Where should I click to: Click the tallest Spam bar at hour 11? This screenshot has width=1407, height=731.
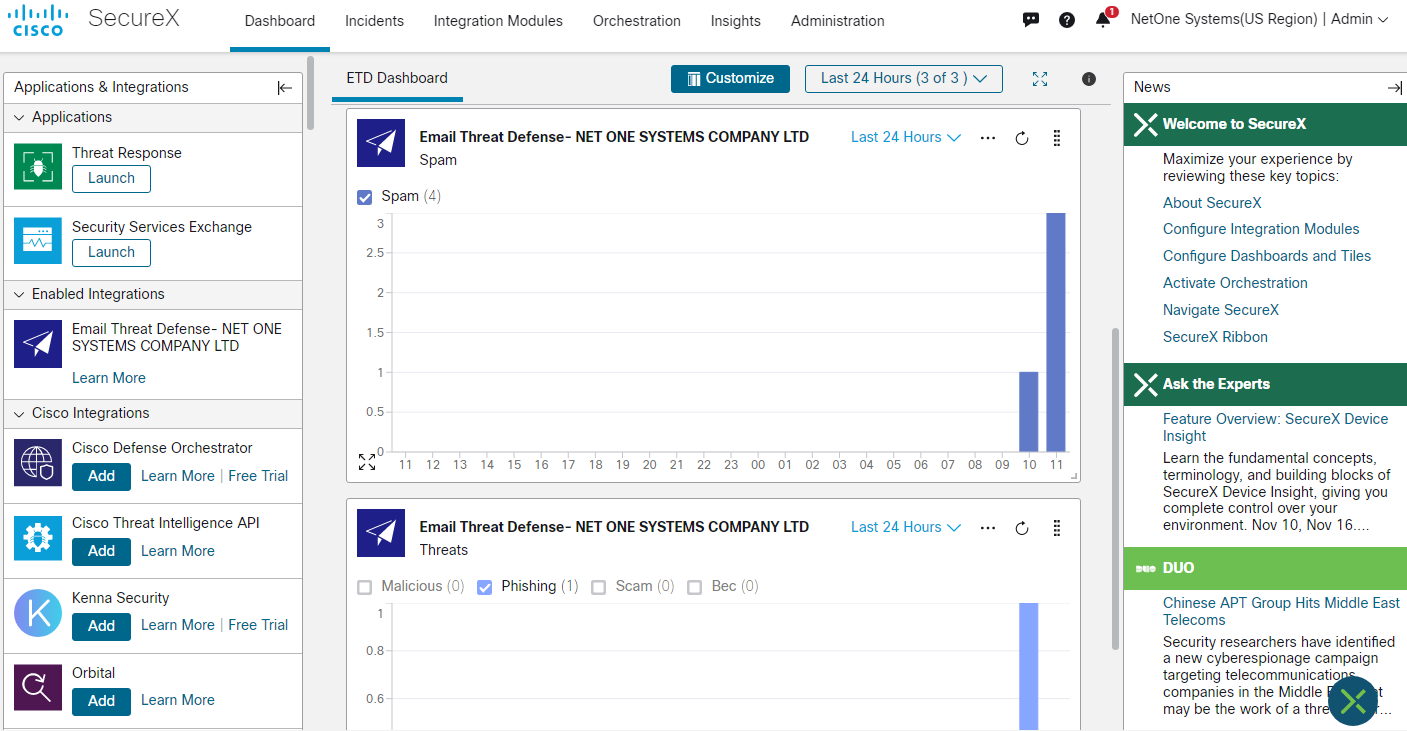tap(1056, 332)
